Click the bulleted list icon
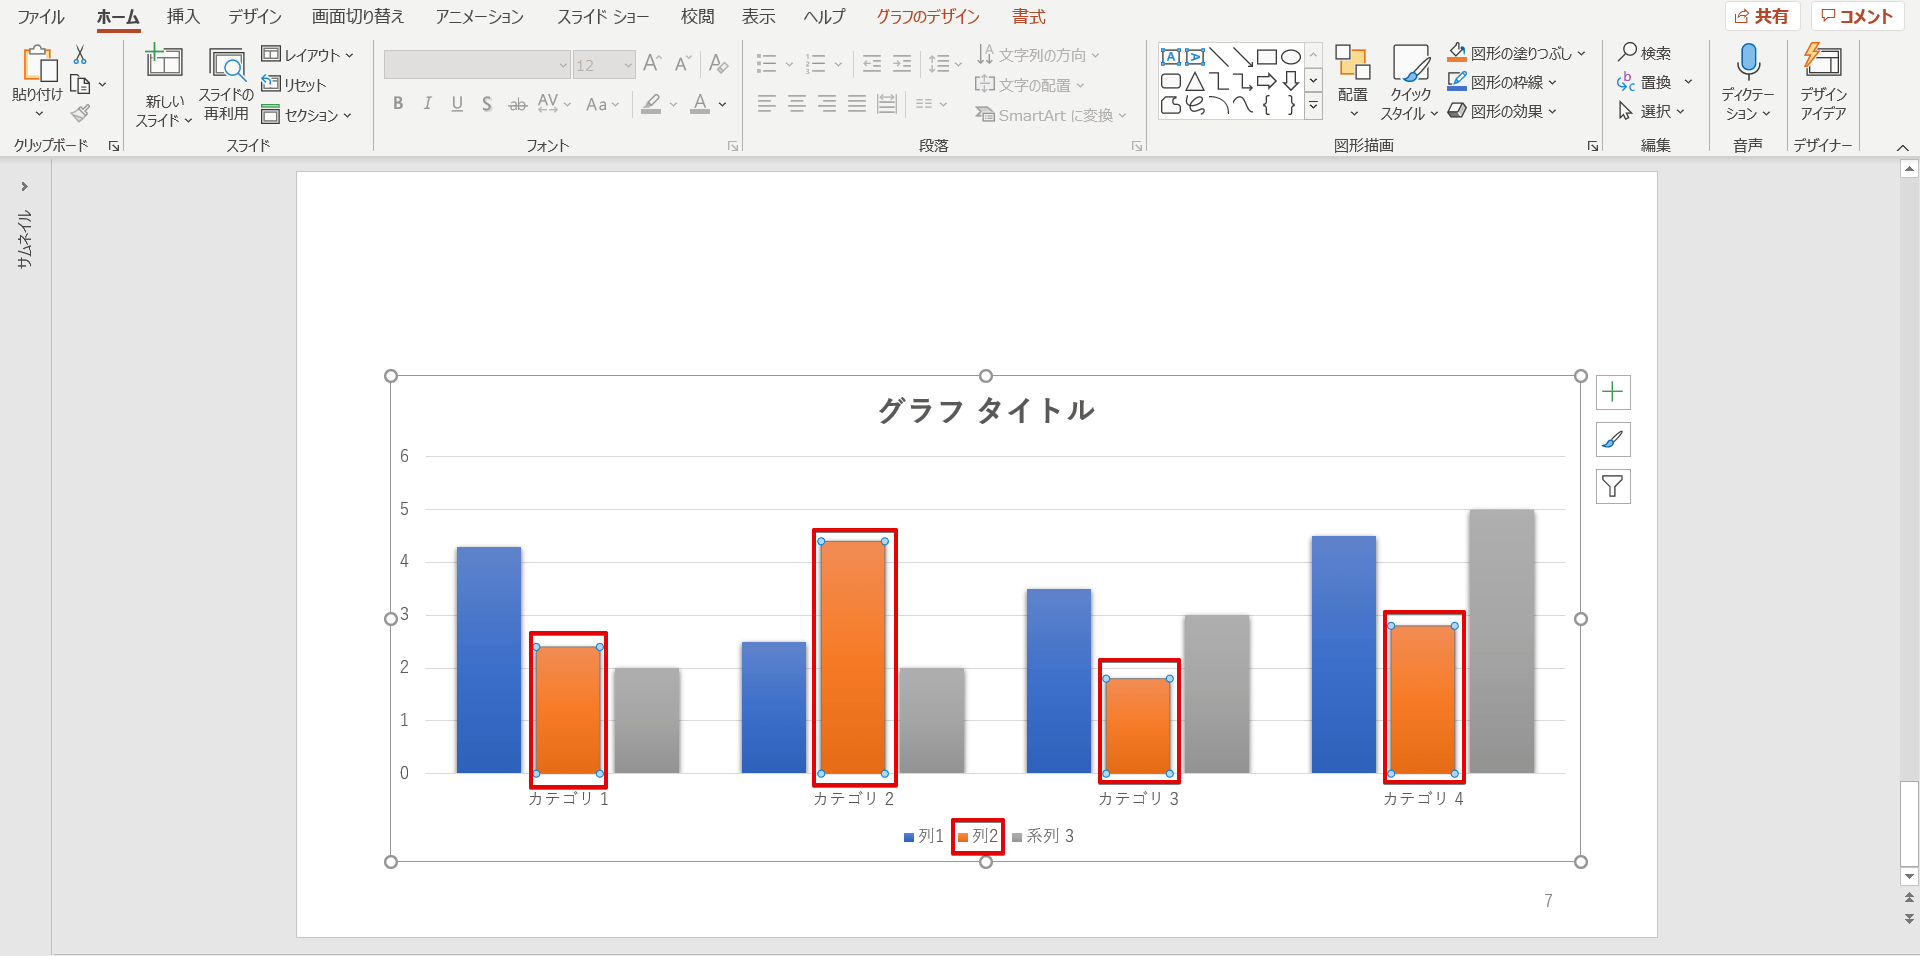The image size is (1920, 956). click(x=767, y=64)
